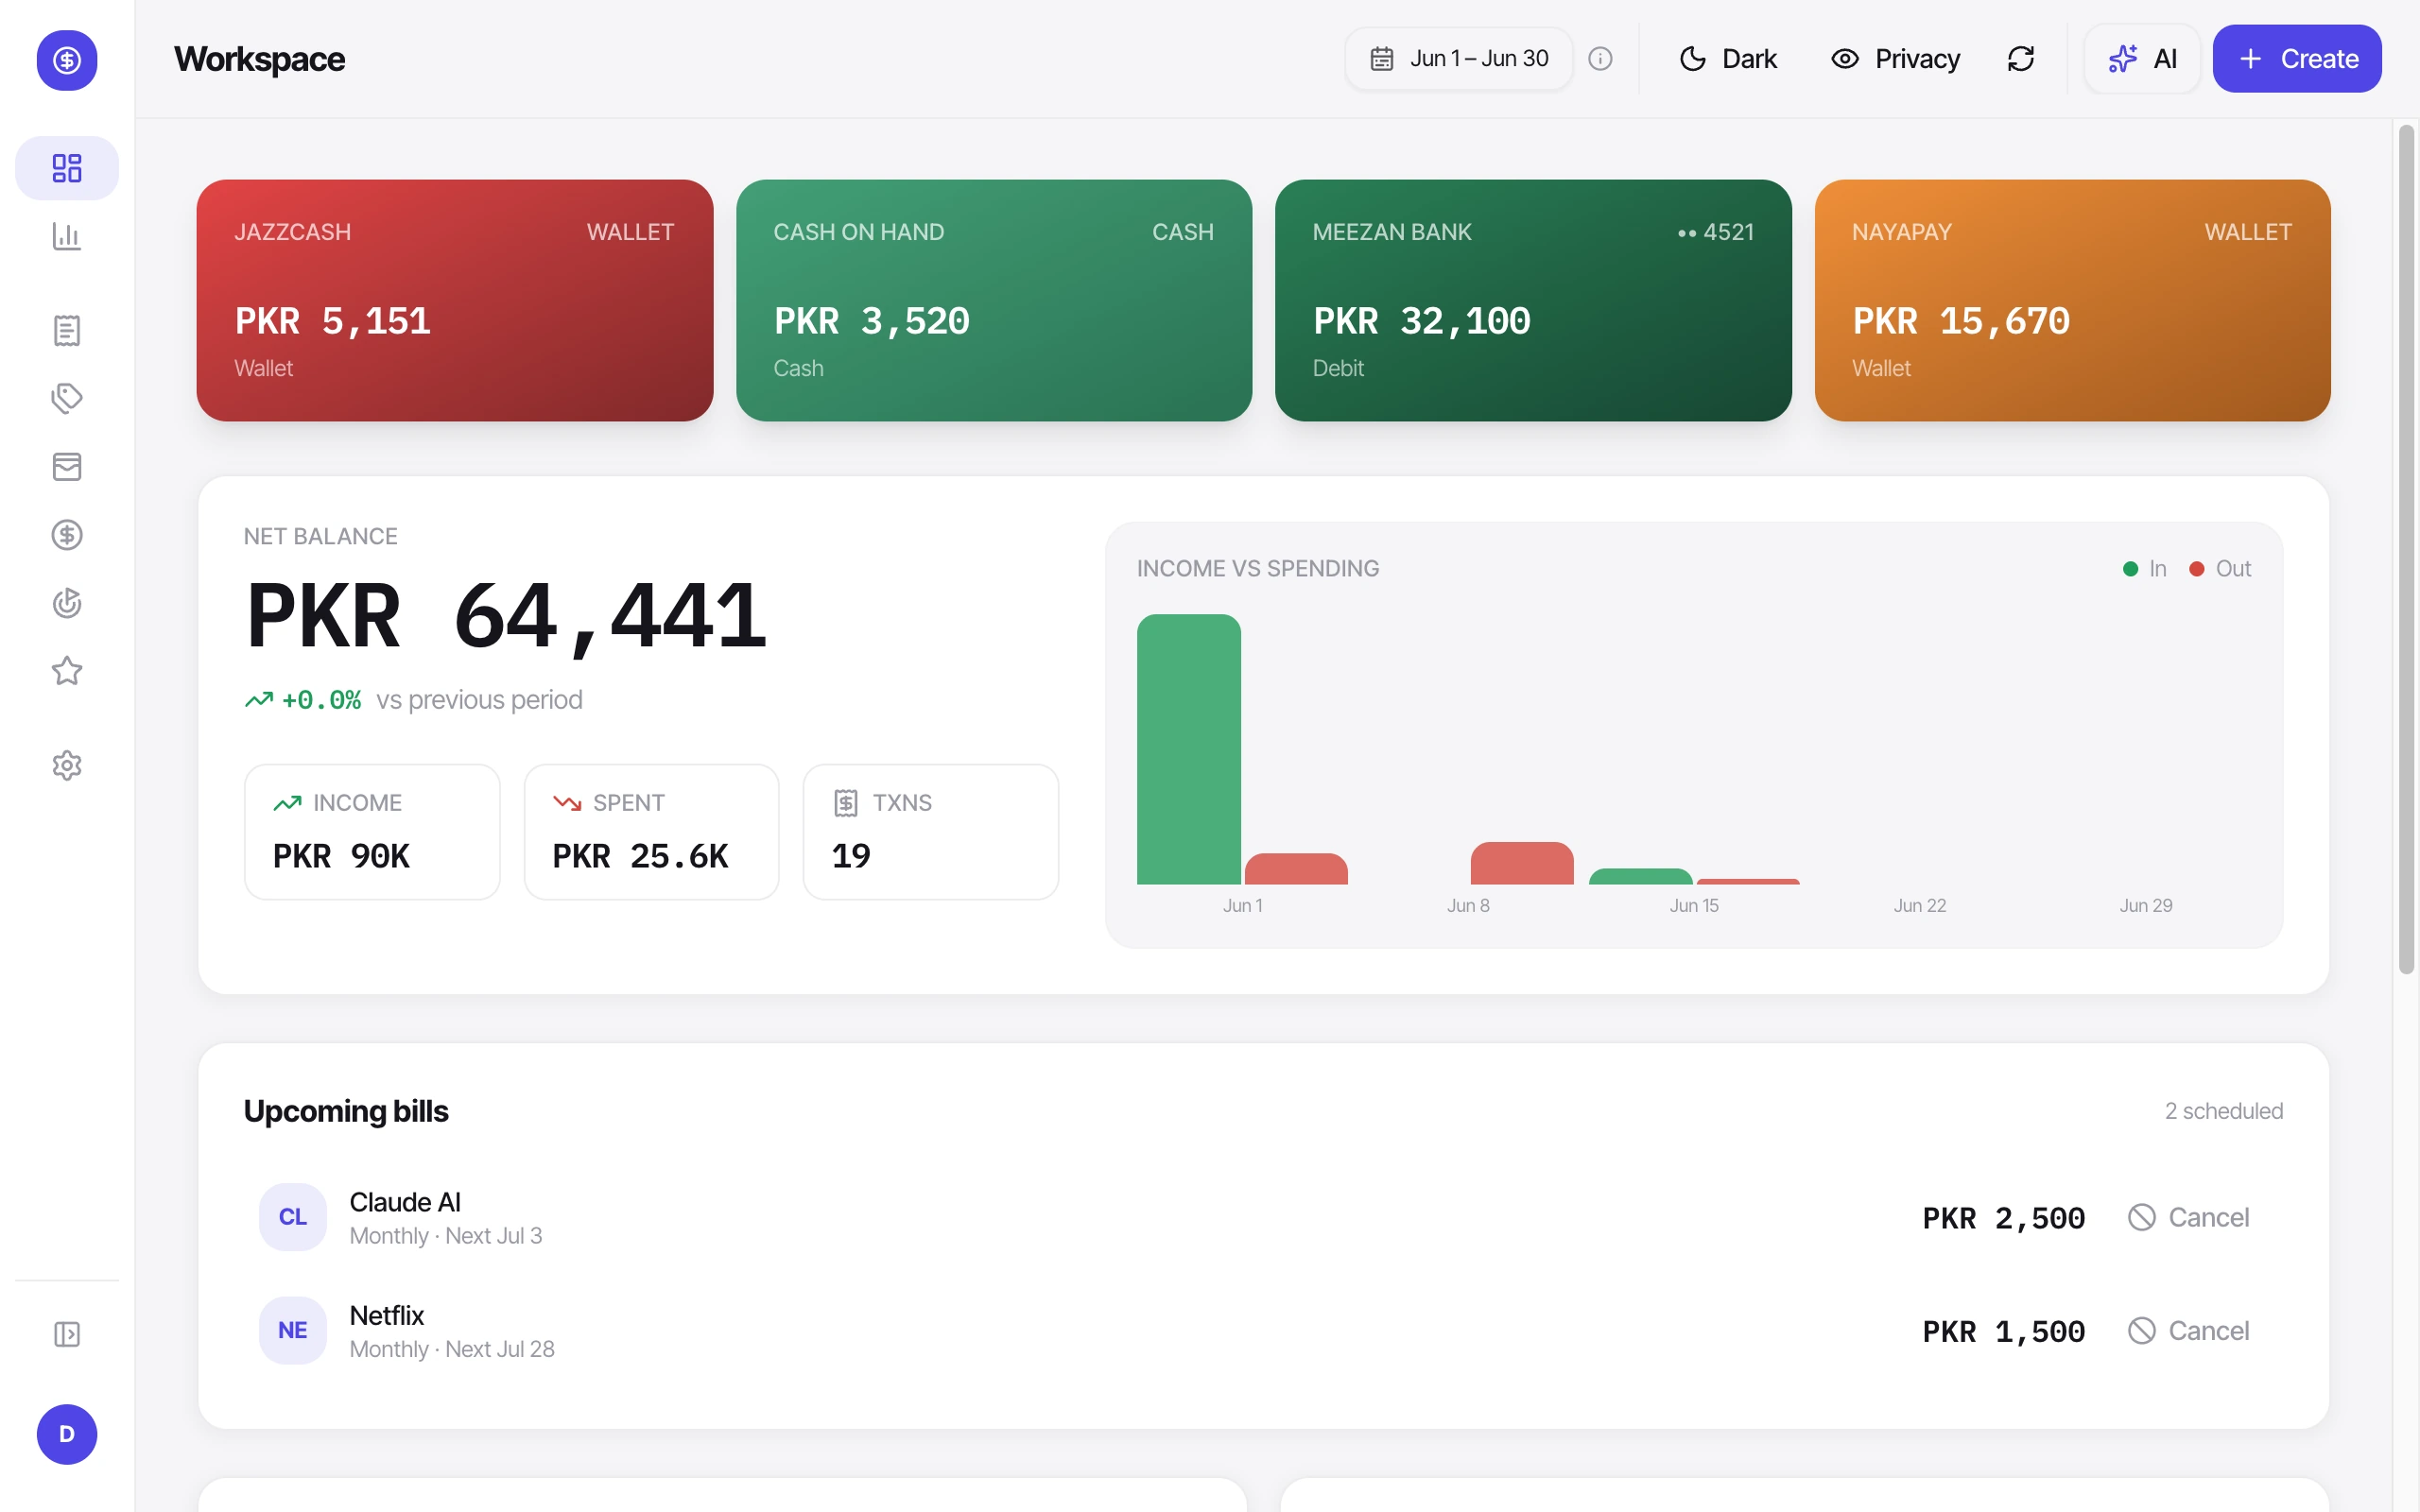Click the Out legend entry in chart
Viewport: 2420px width, 1512px height.
(x=2220, y=569)
